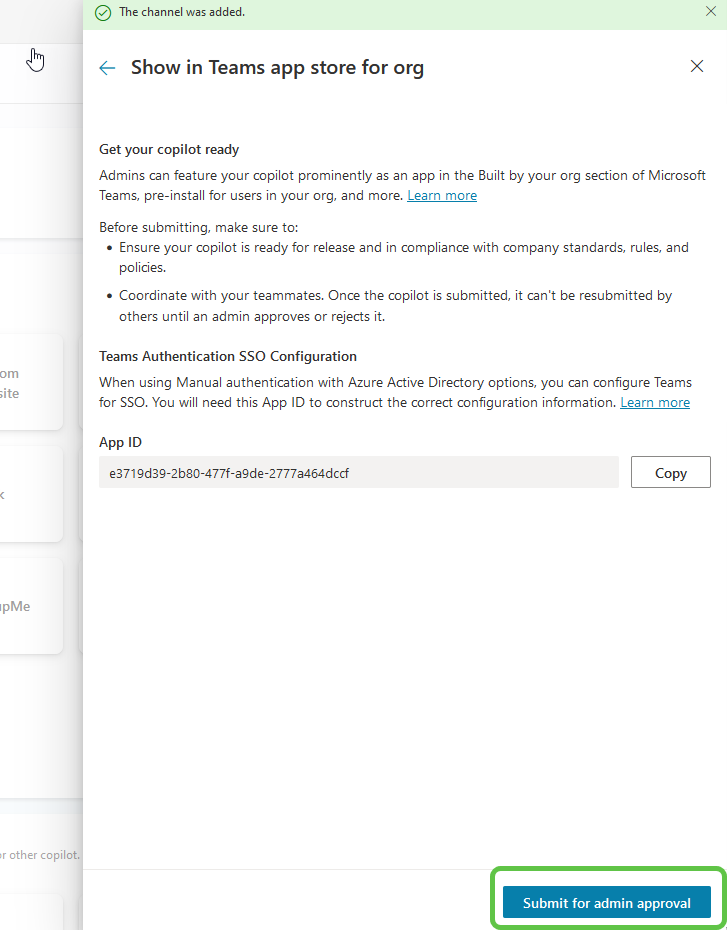
Task: Submit for admin approval
Action: 606,902
